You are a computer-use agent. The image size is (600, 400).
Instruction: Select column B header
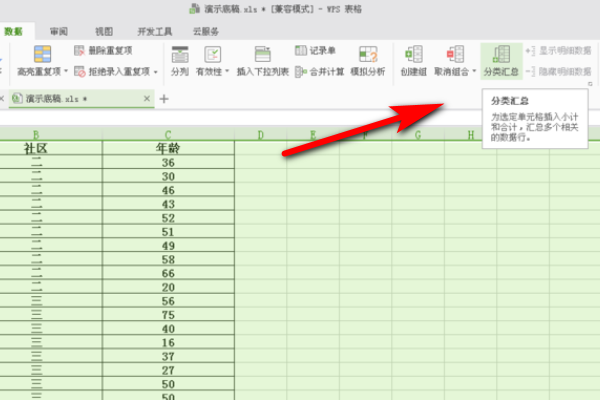click(36, 135)
